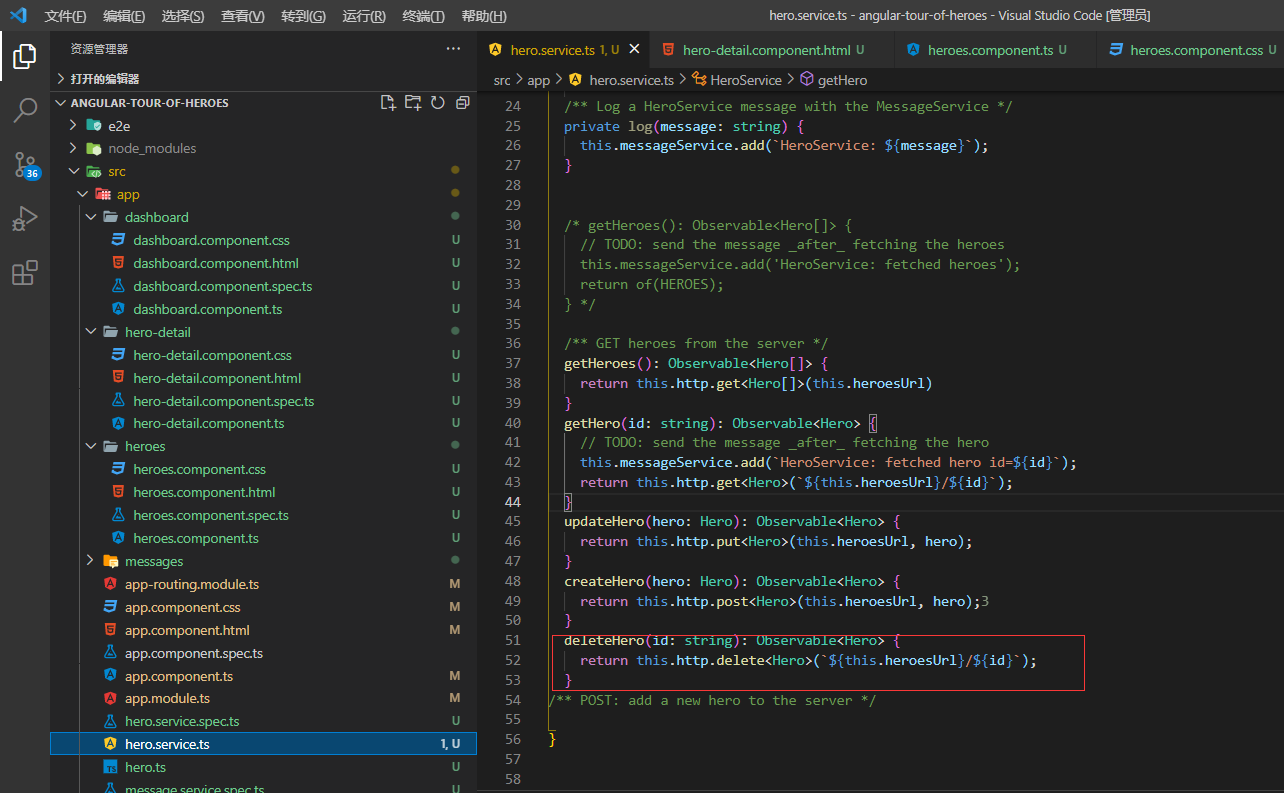
Task: Click the HTML icon of app.component.html
Action: (x=110, y=630)
